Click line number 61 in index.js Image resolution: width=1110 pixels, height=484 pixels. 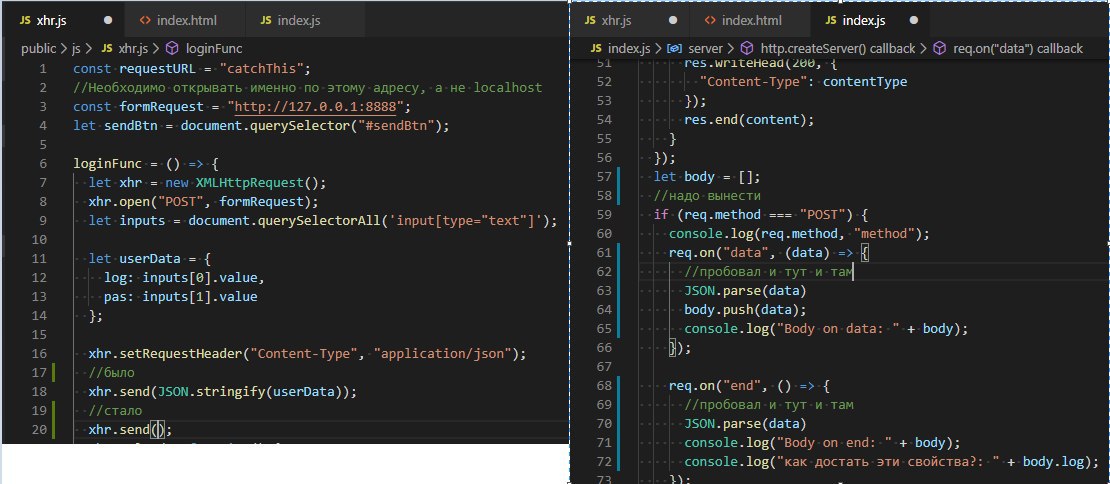pyautogui.click(x=604, y=253)
